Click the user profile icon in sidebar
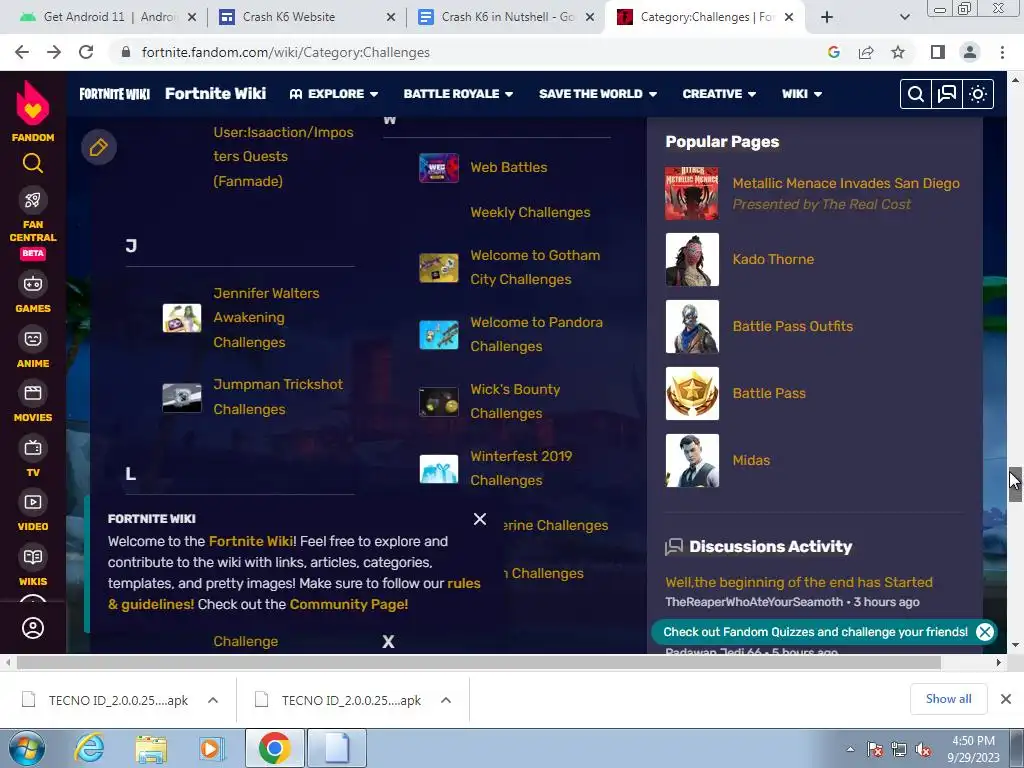Viewport: 1024px width, 768px height. tap(33, 628)
